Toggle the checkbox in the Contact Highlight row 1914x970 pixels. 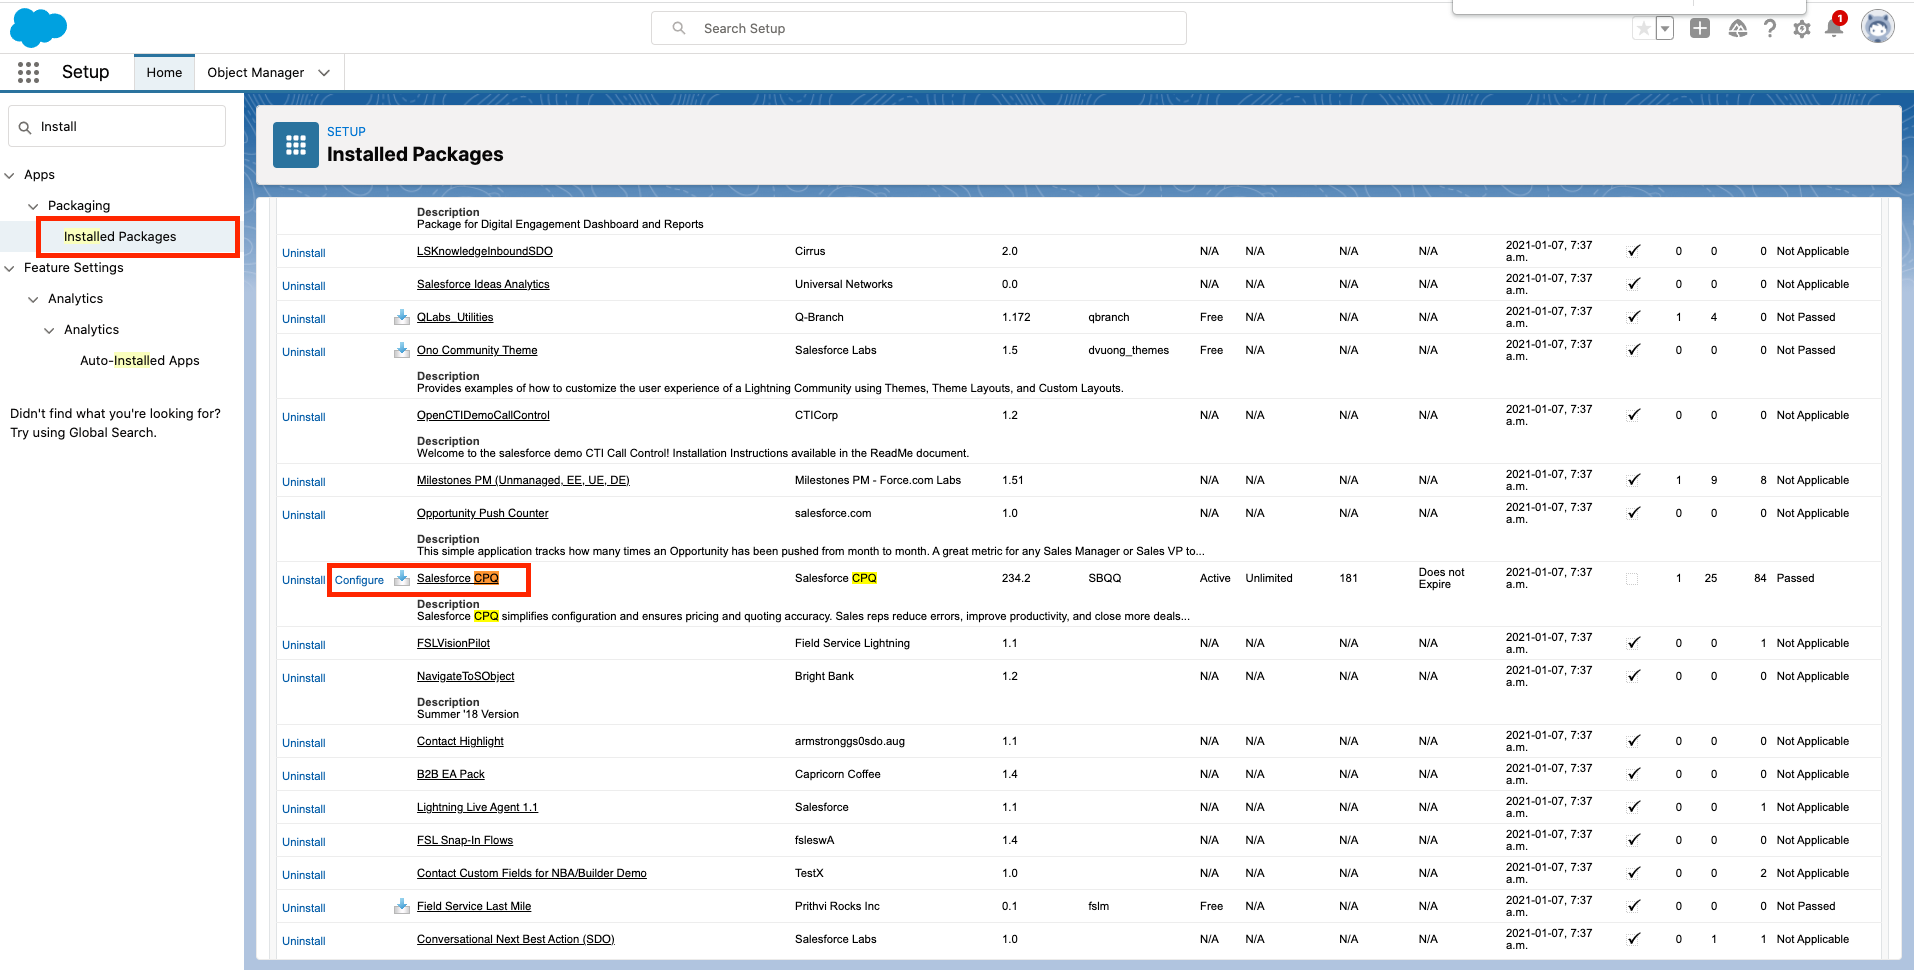coord(1633,741)
